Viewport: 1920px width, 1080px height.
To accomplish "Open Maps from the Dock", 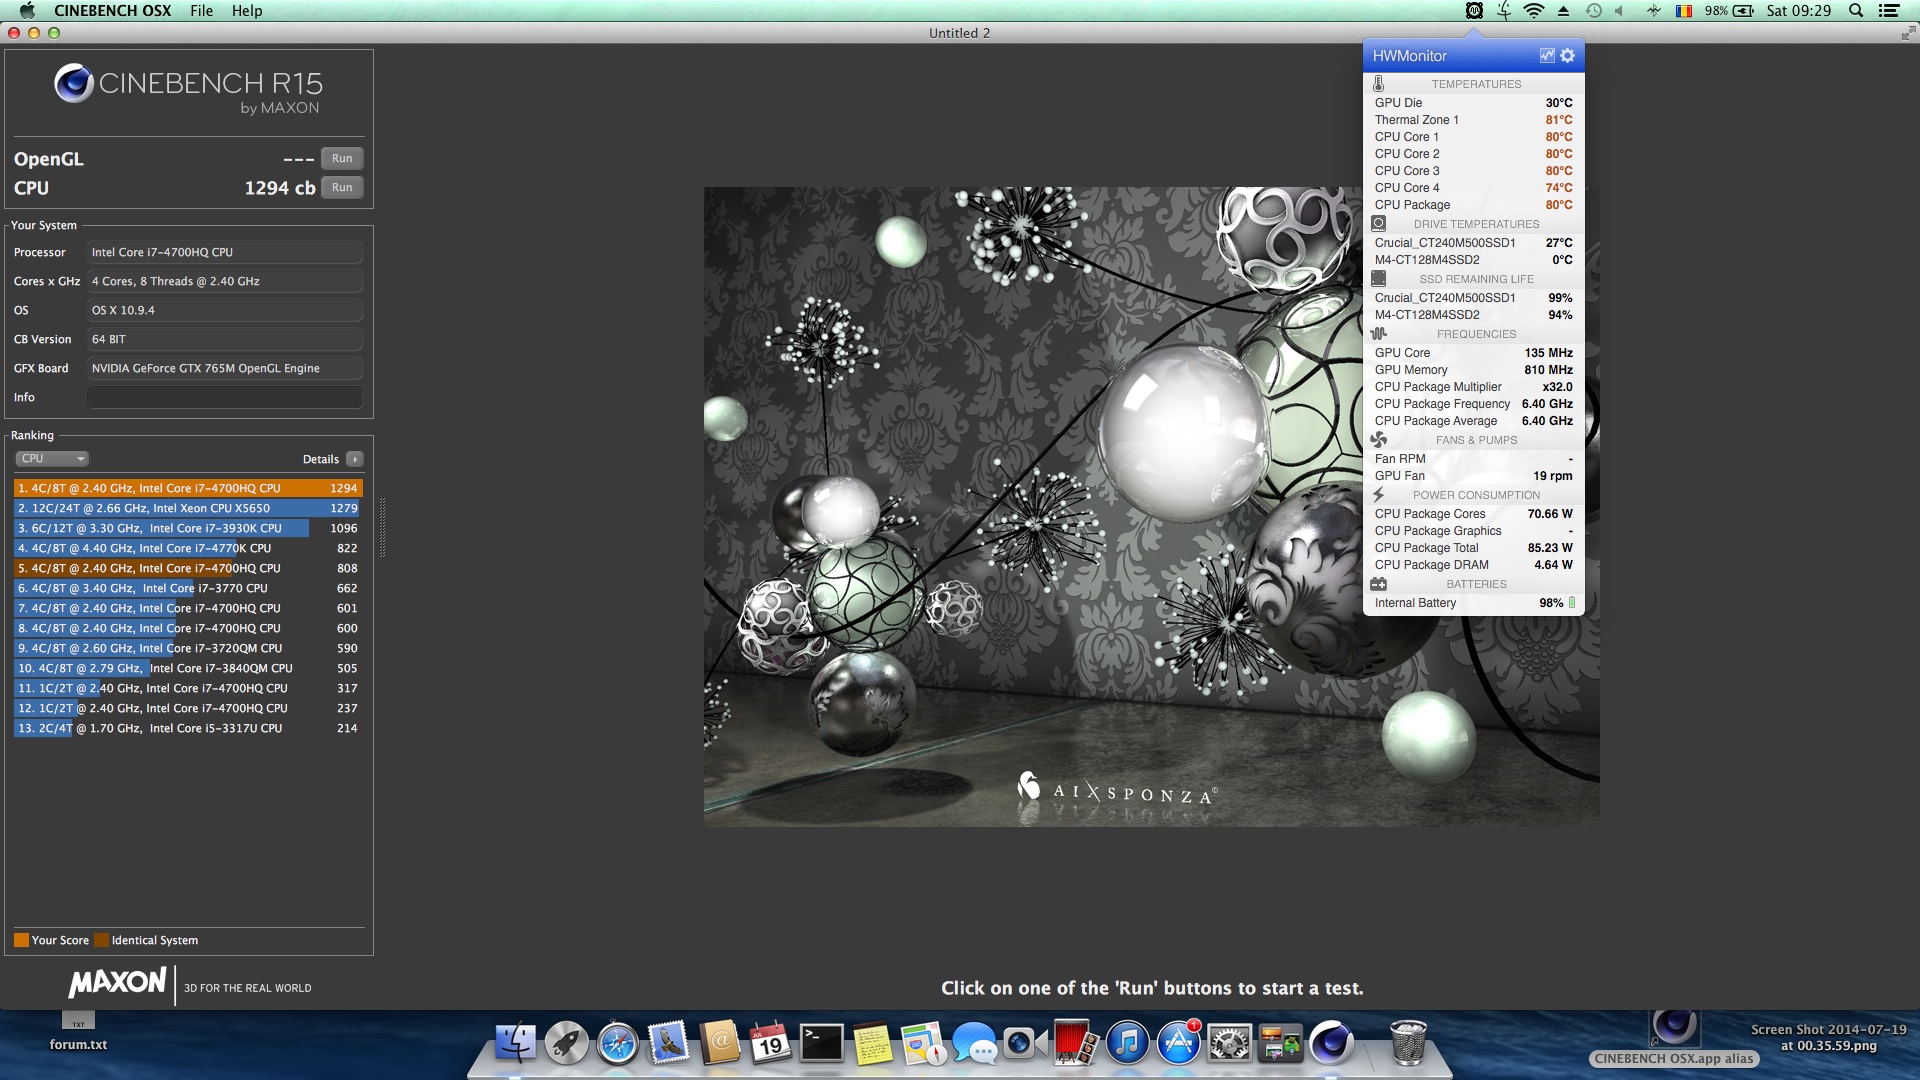I will coord(923,1043).
